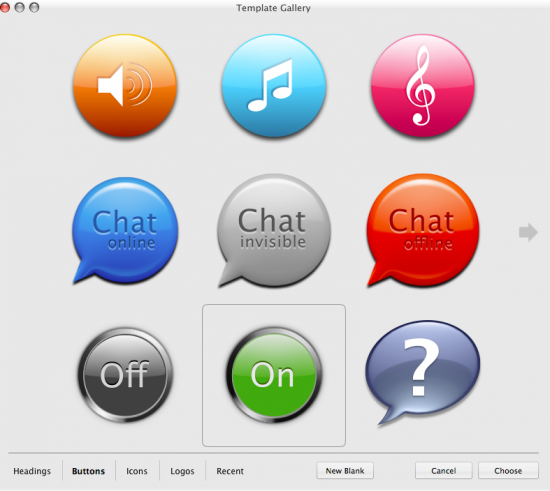Open the Logos tab
Image resolution: width=550 pixels, height=491 pixels.
pyautogui.click(x=182, y=471)
